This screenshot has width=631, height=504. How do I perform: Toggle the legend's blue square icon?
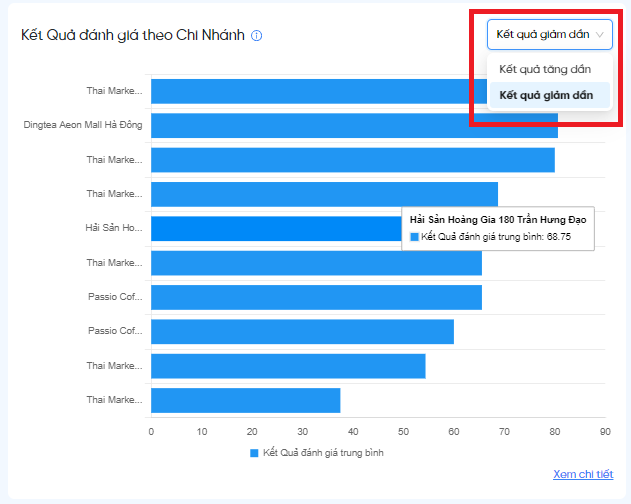254,453
